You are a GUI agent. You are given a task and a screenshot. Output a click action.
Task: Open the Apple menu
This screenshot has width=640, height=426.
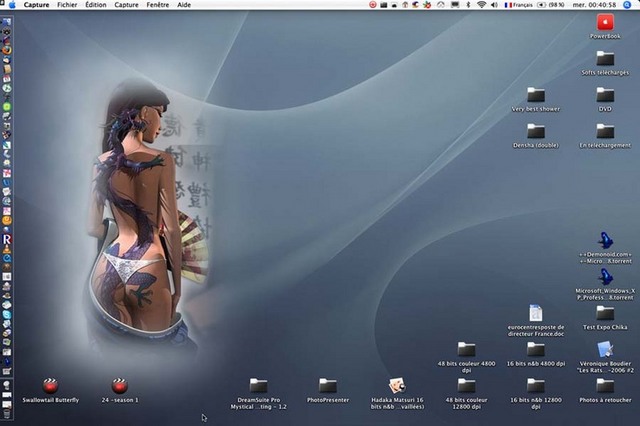coord(12,5)
